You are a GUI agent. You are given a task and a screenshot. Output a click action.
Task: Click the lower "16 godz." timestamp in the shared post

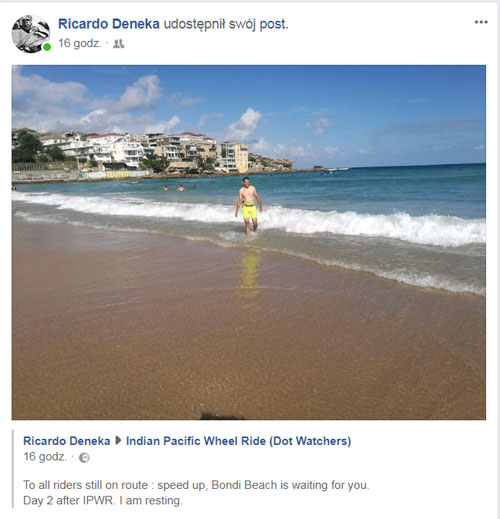[x=45, y=457]
